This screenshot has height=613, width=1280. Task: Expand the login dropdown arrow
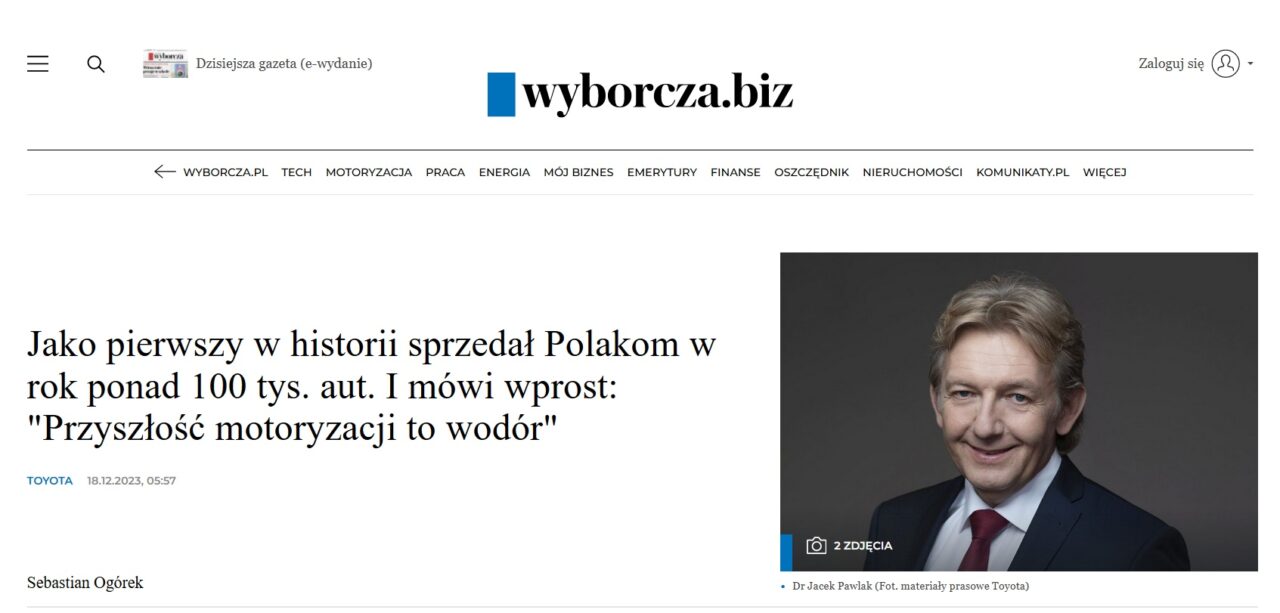pos(1250,64)
